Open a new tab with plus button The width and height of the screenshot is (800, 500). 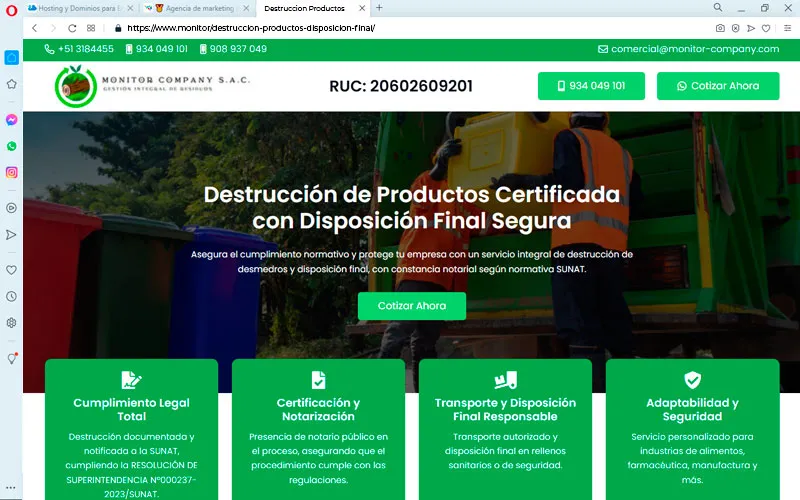click(x=379, y=8)
